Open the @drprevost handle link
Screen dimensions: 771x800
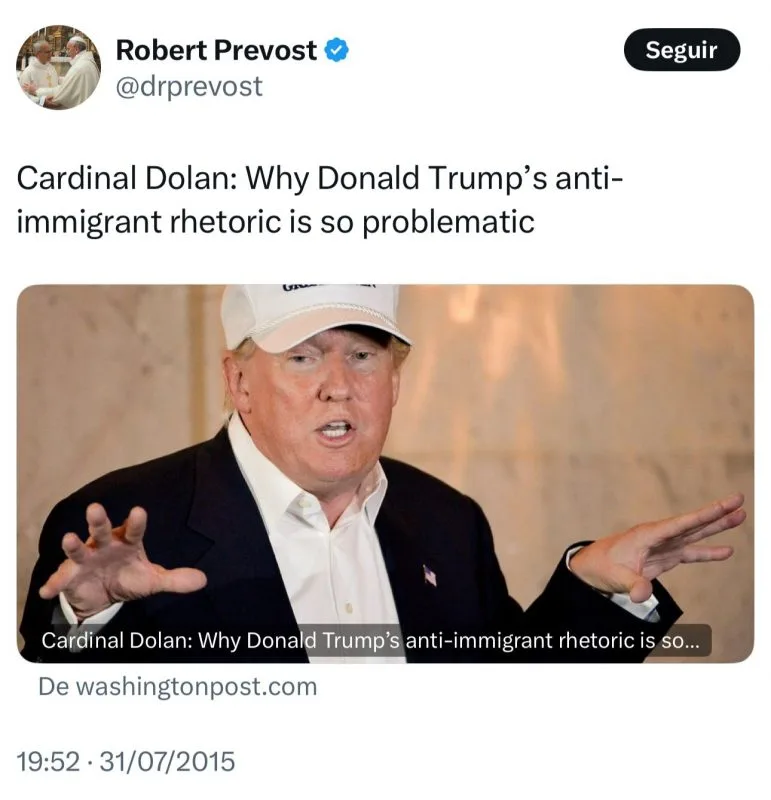point(189,86)
